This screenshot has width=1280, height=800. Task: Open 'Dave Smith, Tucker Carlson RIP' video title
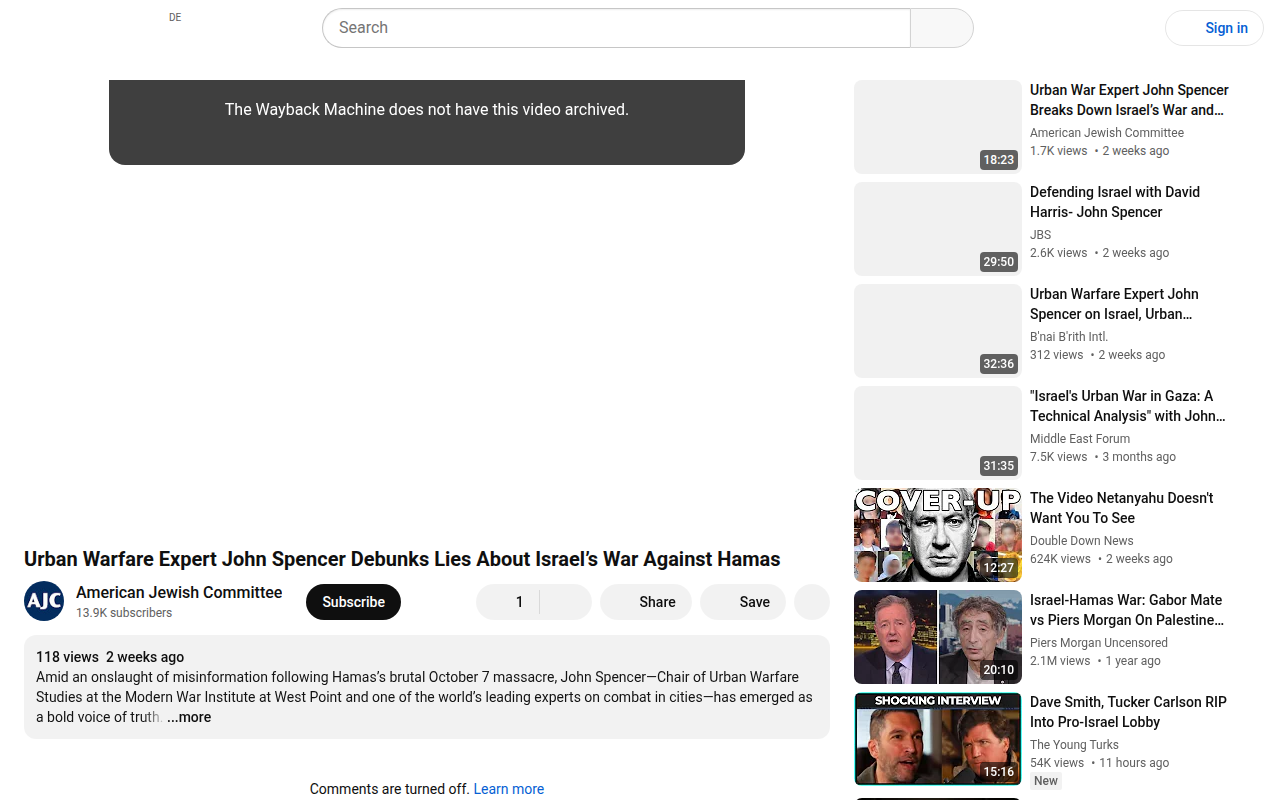click(x=1128, y=712)
